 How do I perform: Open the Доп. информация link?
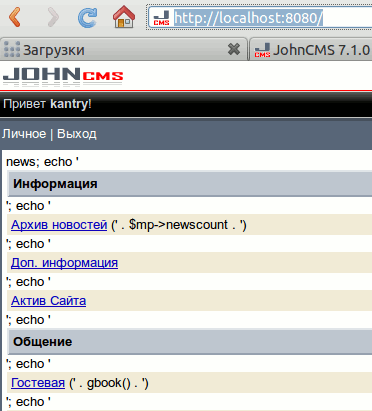tap(64, 263)
